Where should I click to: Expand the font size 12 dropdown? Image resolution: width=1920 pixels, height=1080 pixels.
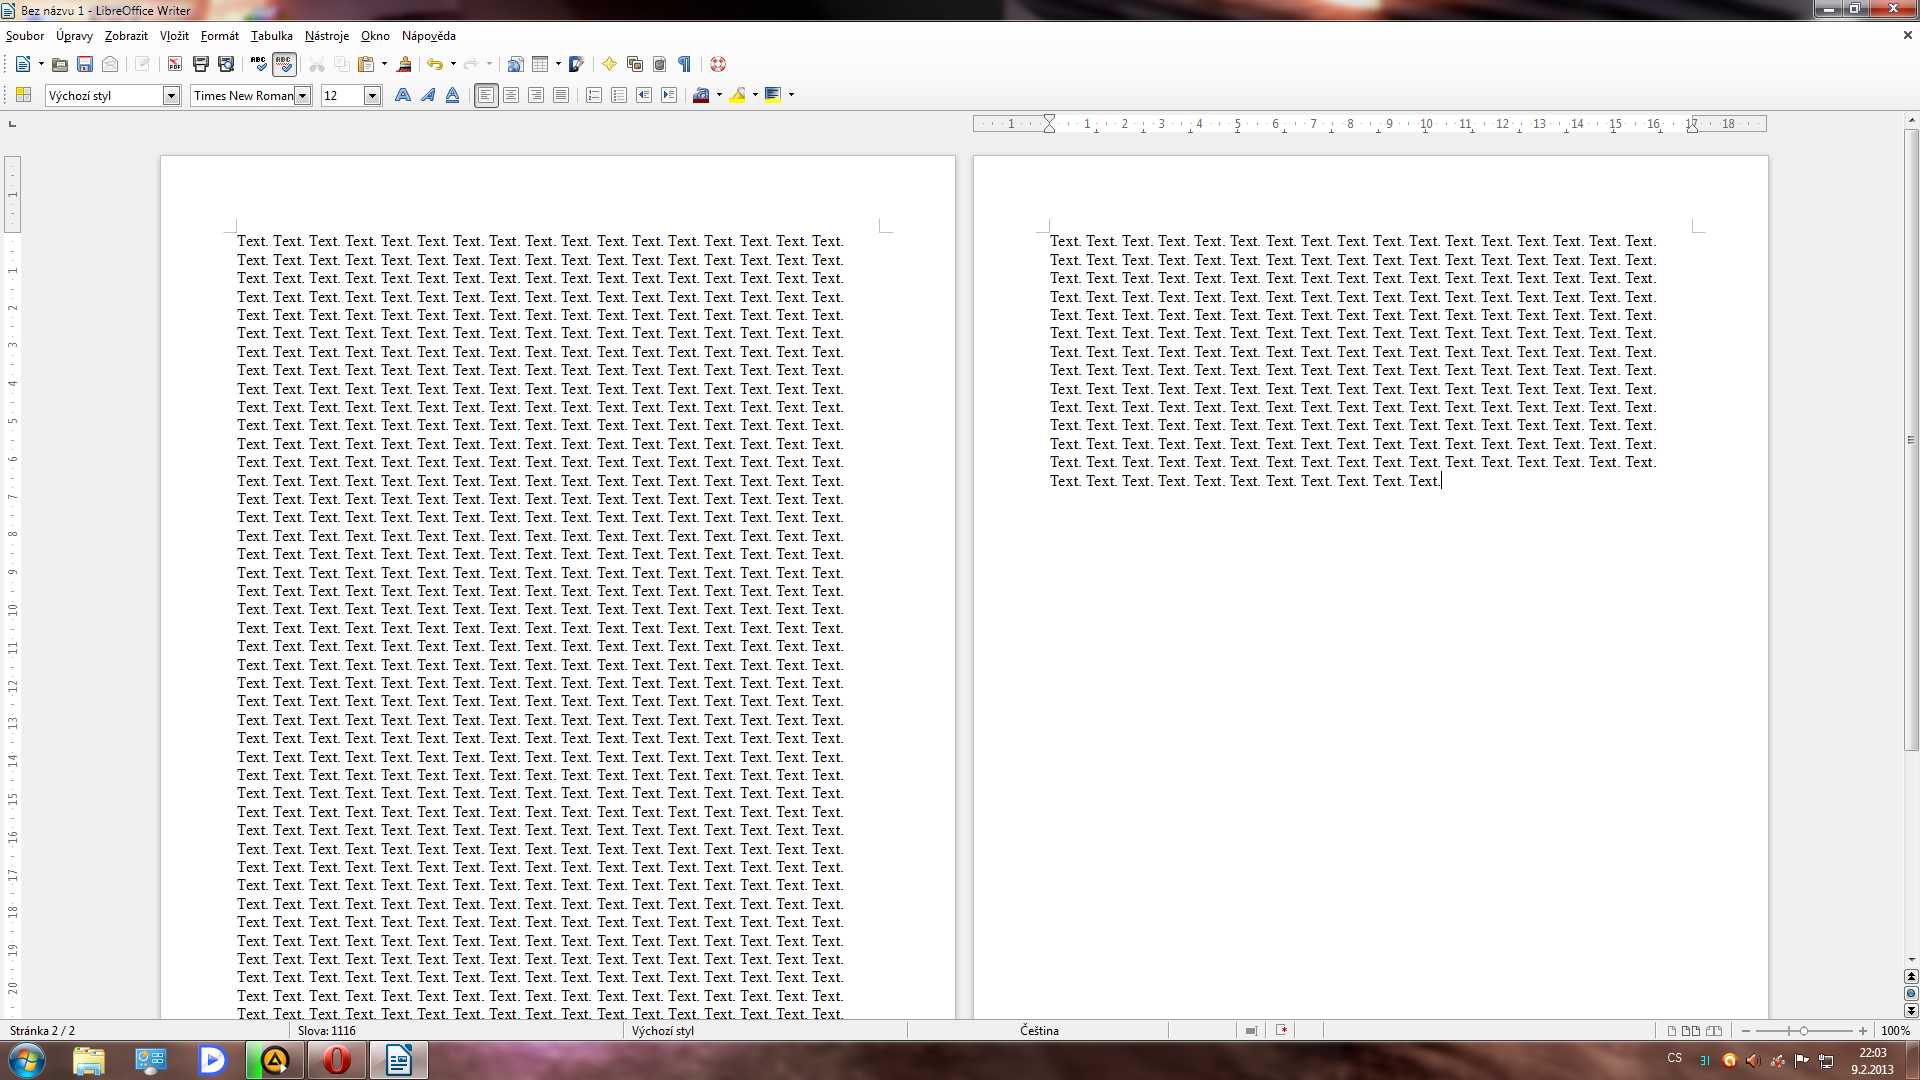coord(372,95)
